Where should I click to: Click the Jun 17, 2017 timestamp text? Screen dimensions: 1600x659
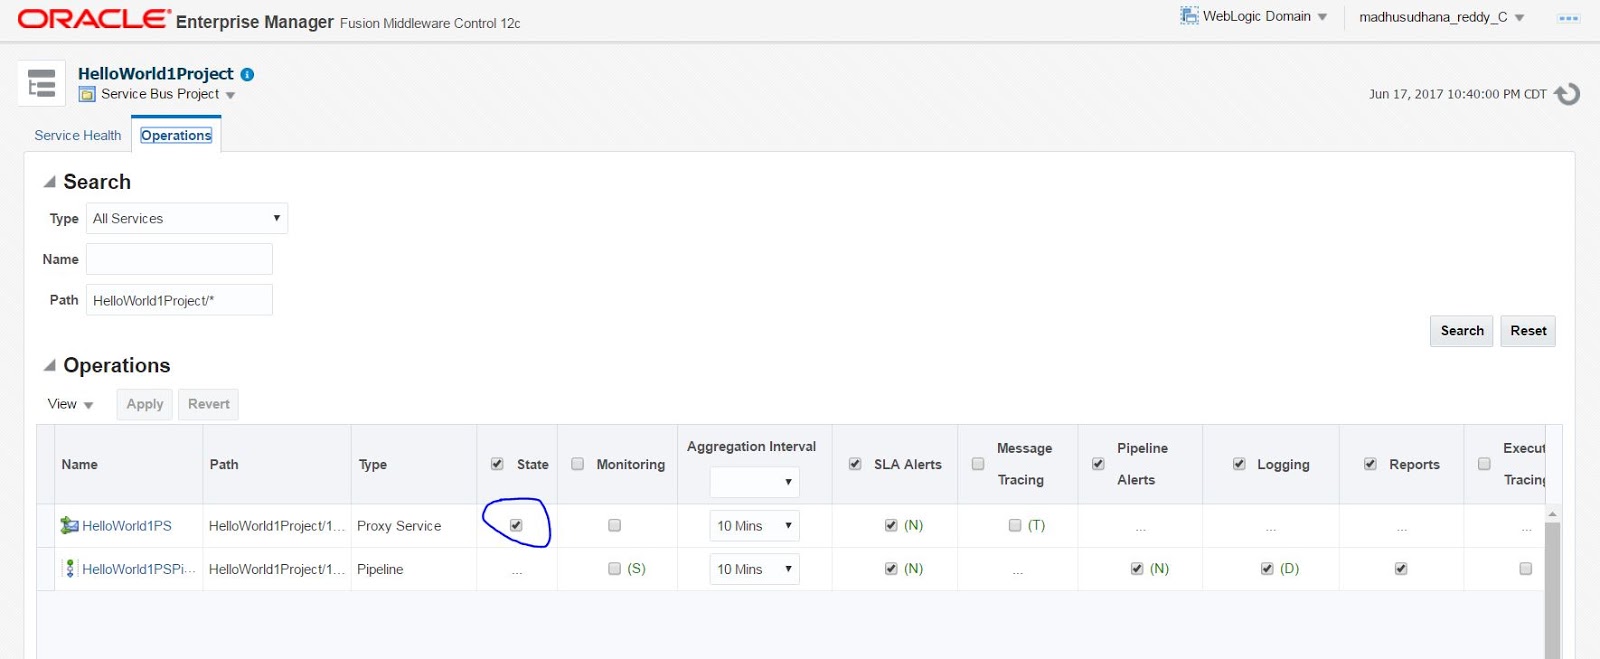click(1457, 94)
